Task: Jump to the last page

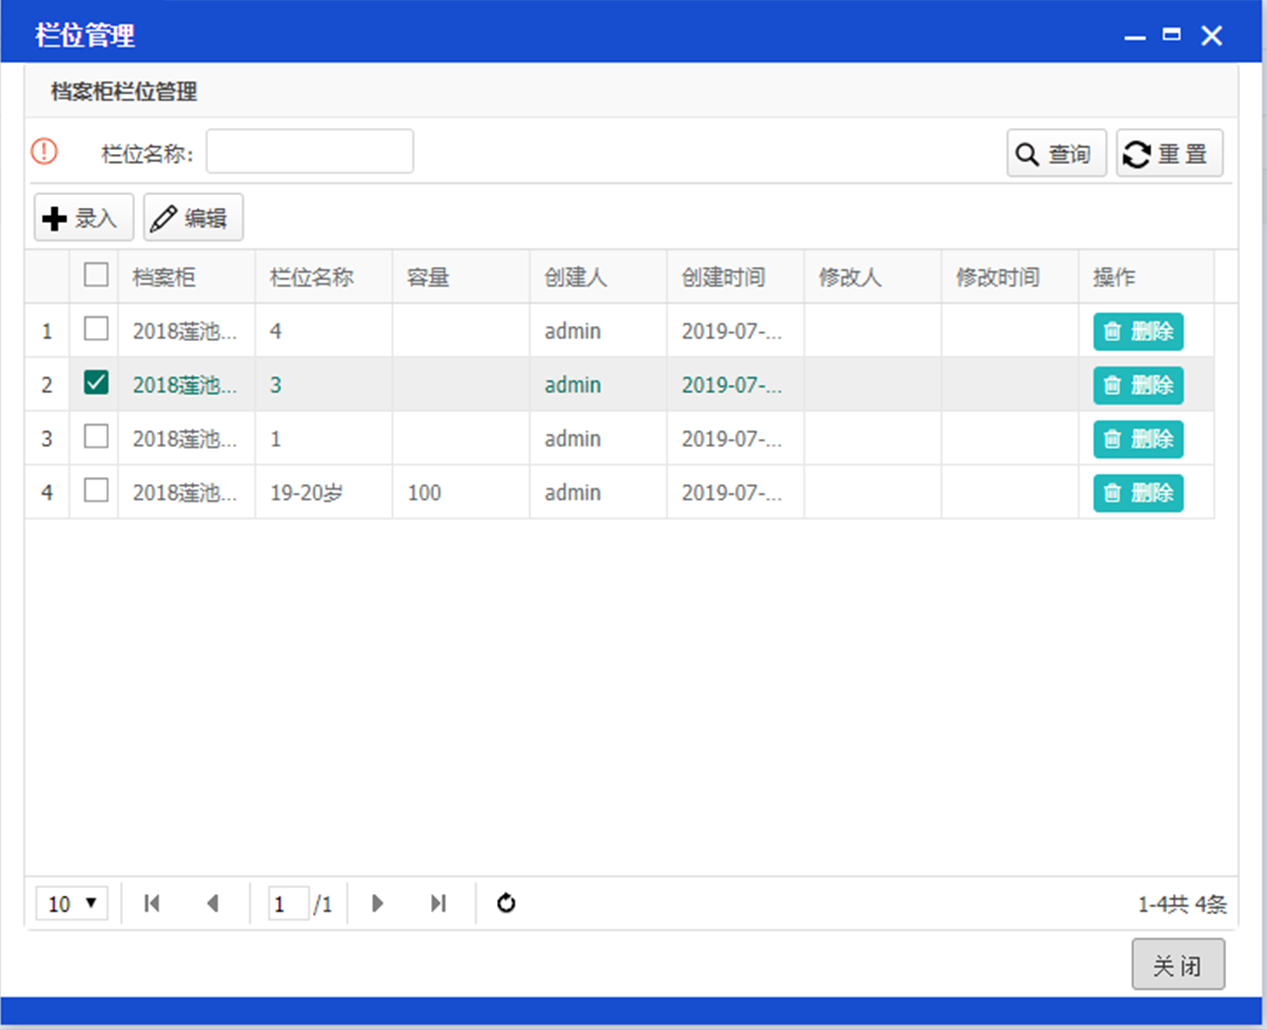Action: click(438, 903)
